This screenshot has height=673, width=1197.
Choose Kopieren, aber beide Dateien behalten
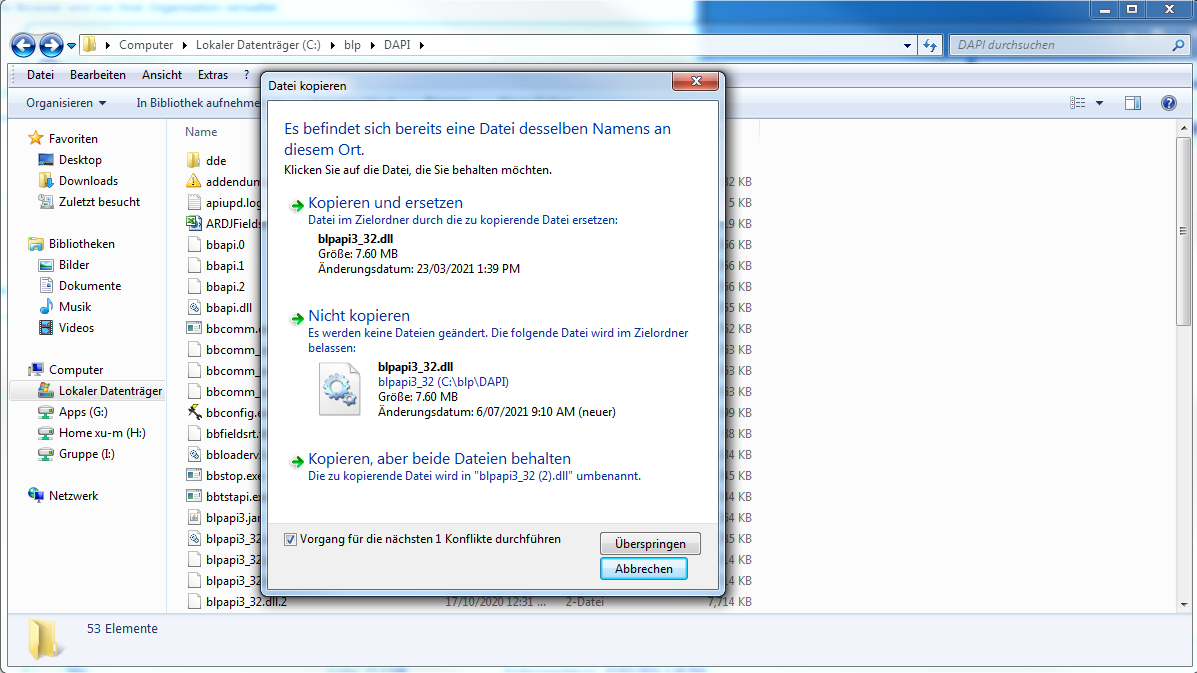tap(490, 467)
